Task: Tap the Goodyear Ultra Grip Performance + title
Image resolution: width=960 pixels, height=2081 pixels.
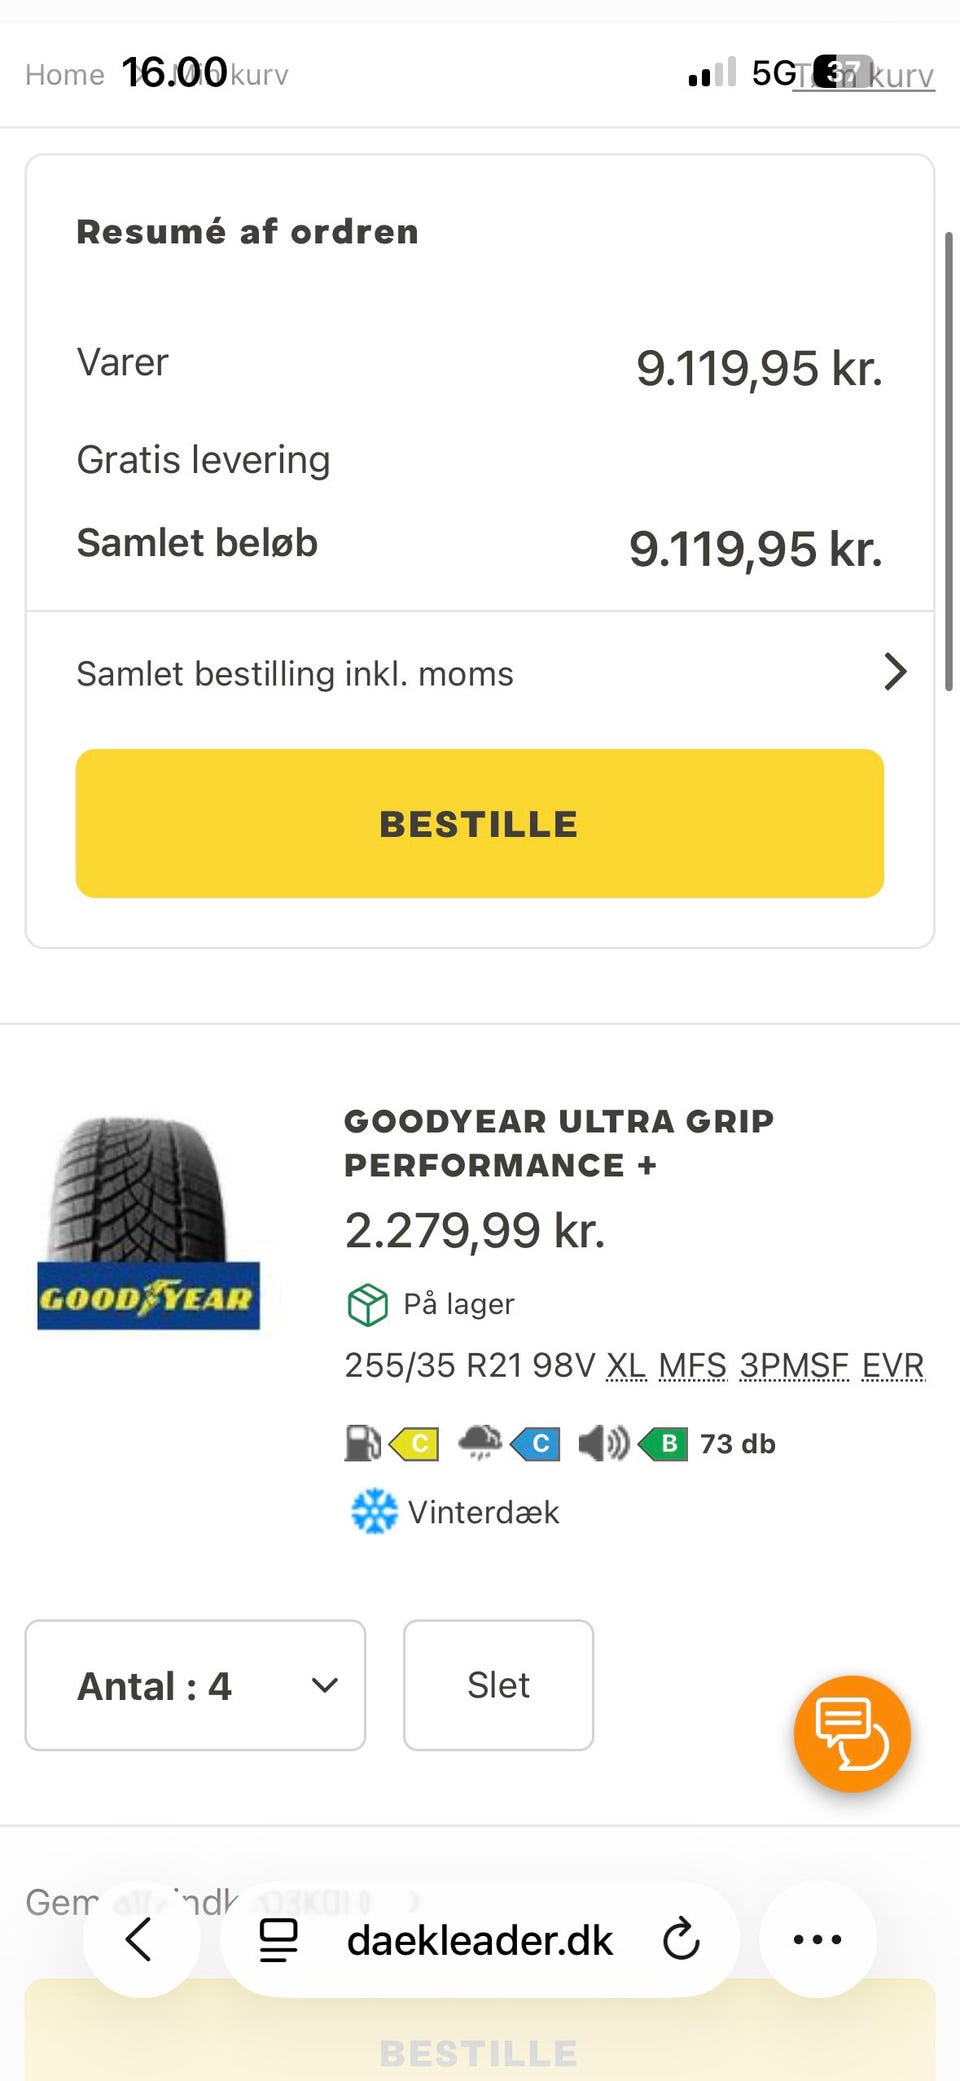Action: point(558,1143)
